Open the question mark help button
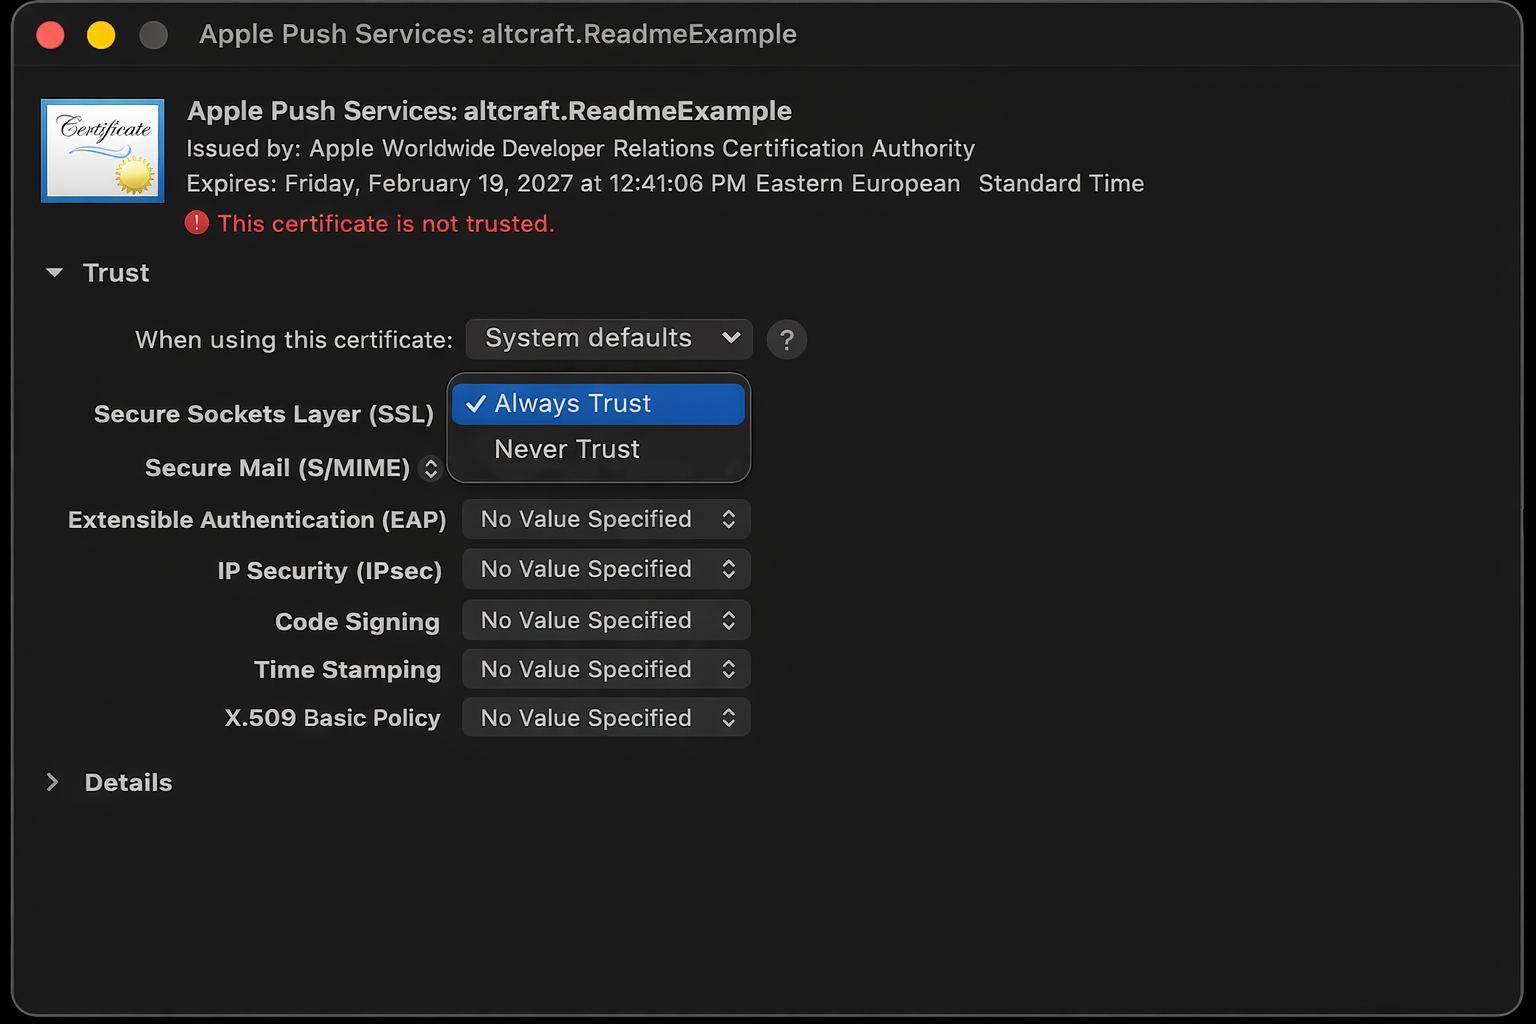Screen dimensions: 1536x1024 786,340
